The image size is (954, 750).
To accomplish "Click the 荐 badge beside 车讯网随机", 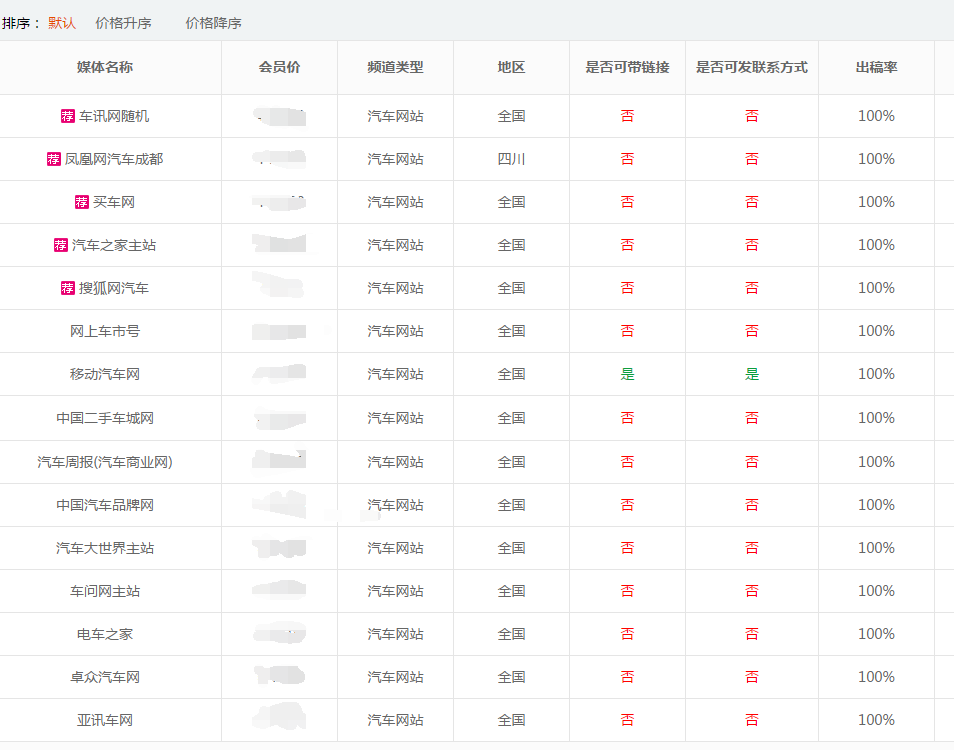I will tap(67, 116).
